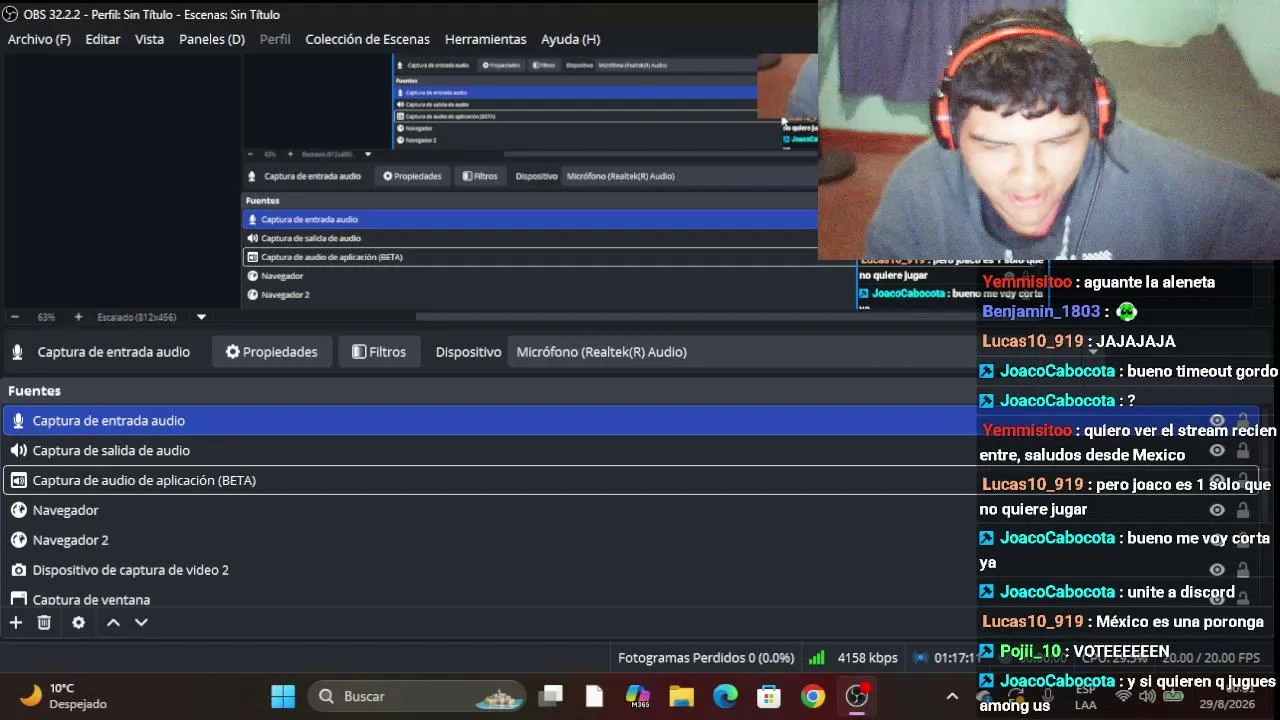Open the Windows Start menu

(283, 696)
